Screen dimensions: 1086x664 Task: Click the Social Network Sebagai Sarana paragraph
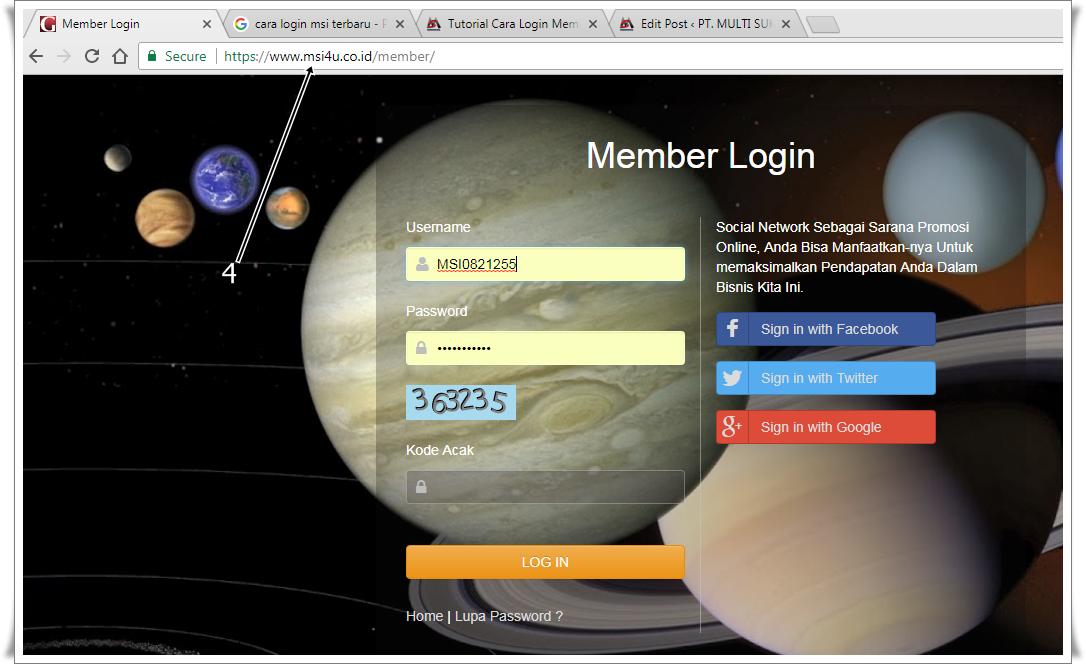(x=846, y=257)
